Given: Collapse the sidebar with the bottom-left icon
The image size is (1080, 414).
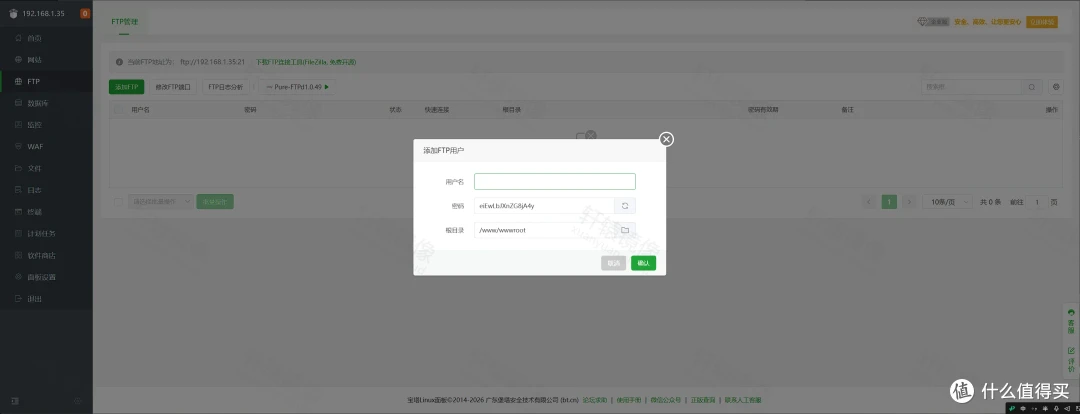Looking at the screenshot, I should [x=15, y=400].
